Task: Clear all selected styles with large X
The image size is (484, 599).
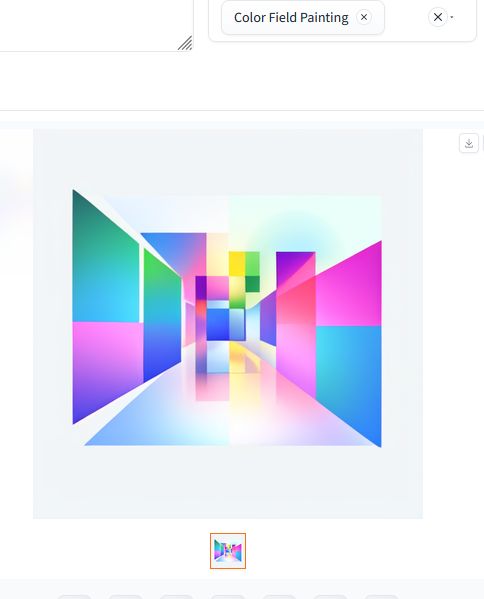Action: (x=438, y=17)
